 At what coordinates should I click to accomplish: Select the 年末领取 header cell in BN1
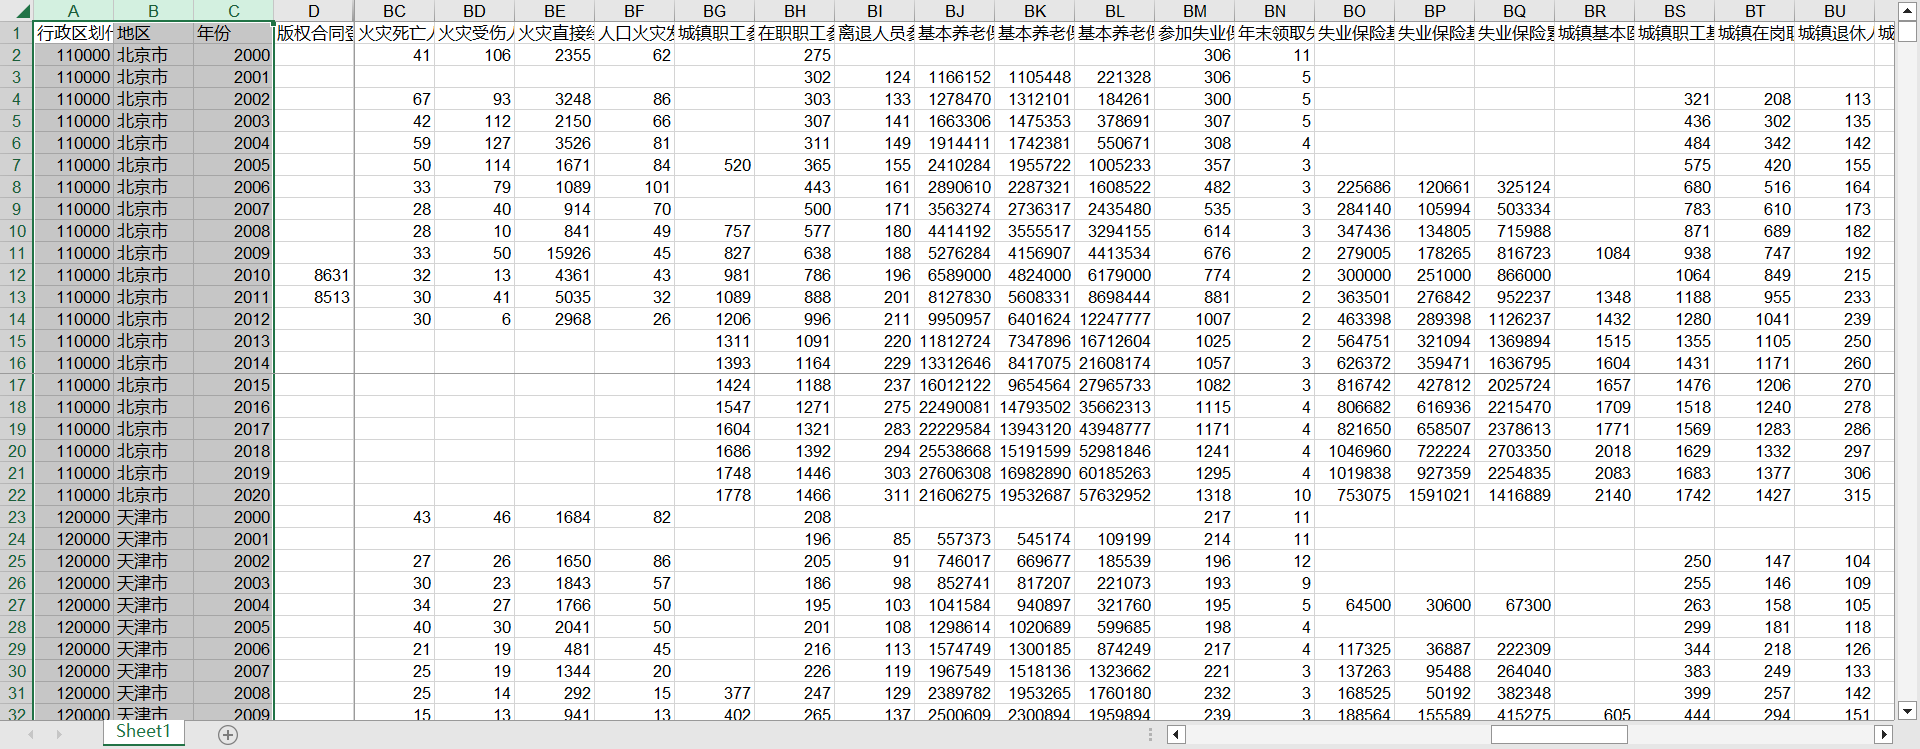[1275, 33]
